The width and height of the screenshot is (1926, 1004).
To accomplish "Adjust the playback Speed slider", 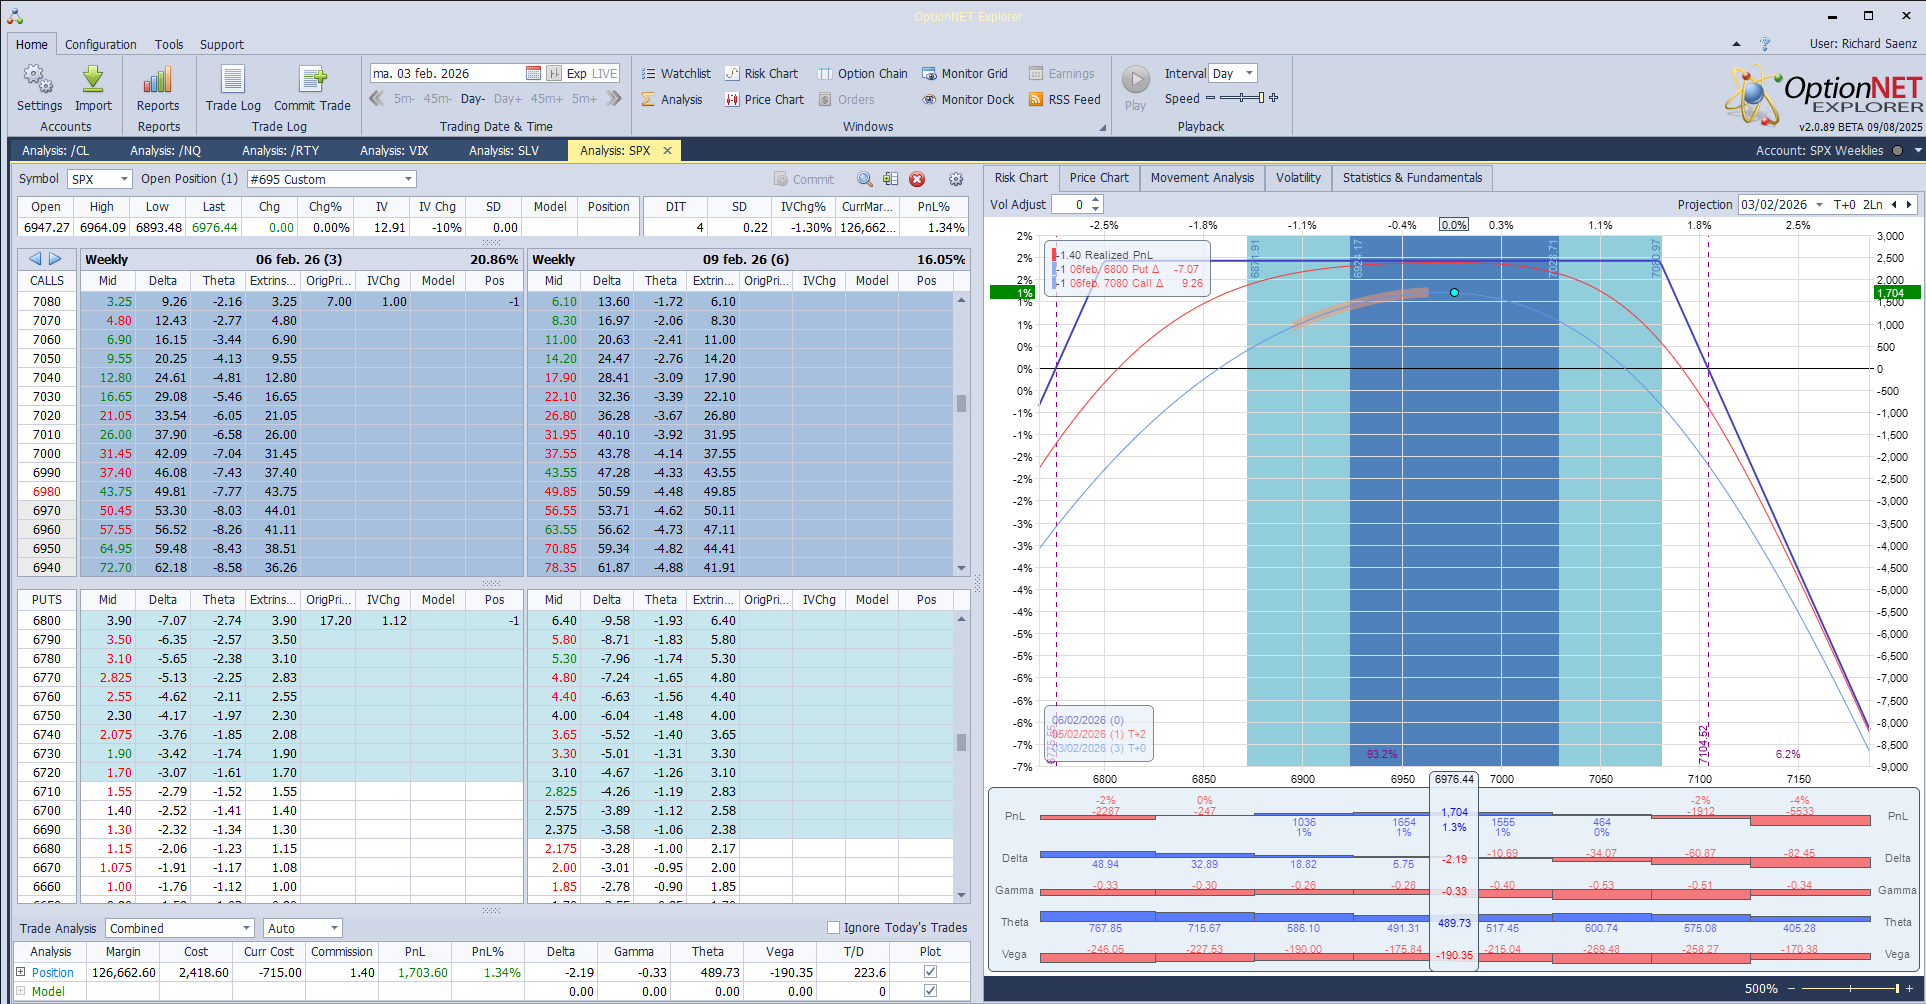I will pyautogui.click(x=1242, y=98).
